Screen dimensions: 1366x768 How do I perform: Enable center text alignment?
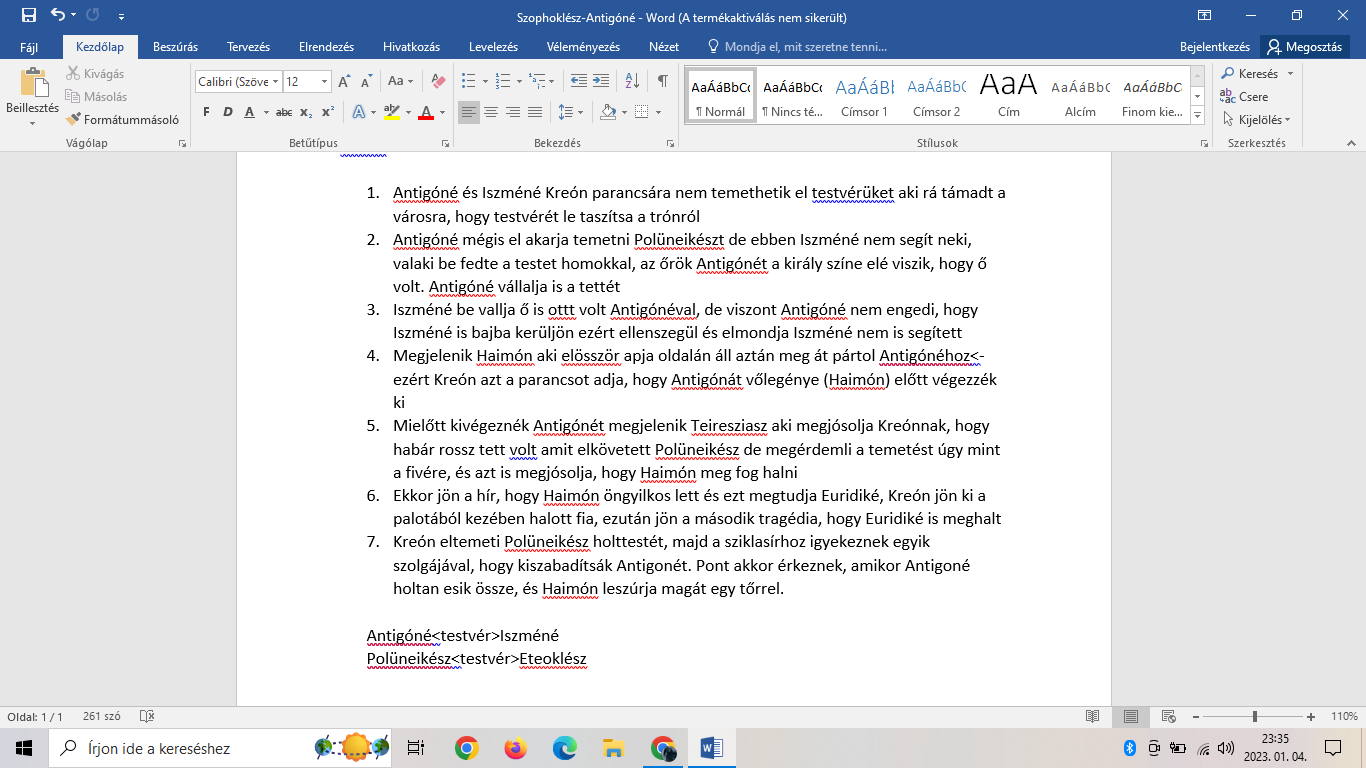coord(491,112)
